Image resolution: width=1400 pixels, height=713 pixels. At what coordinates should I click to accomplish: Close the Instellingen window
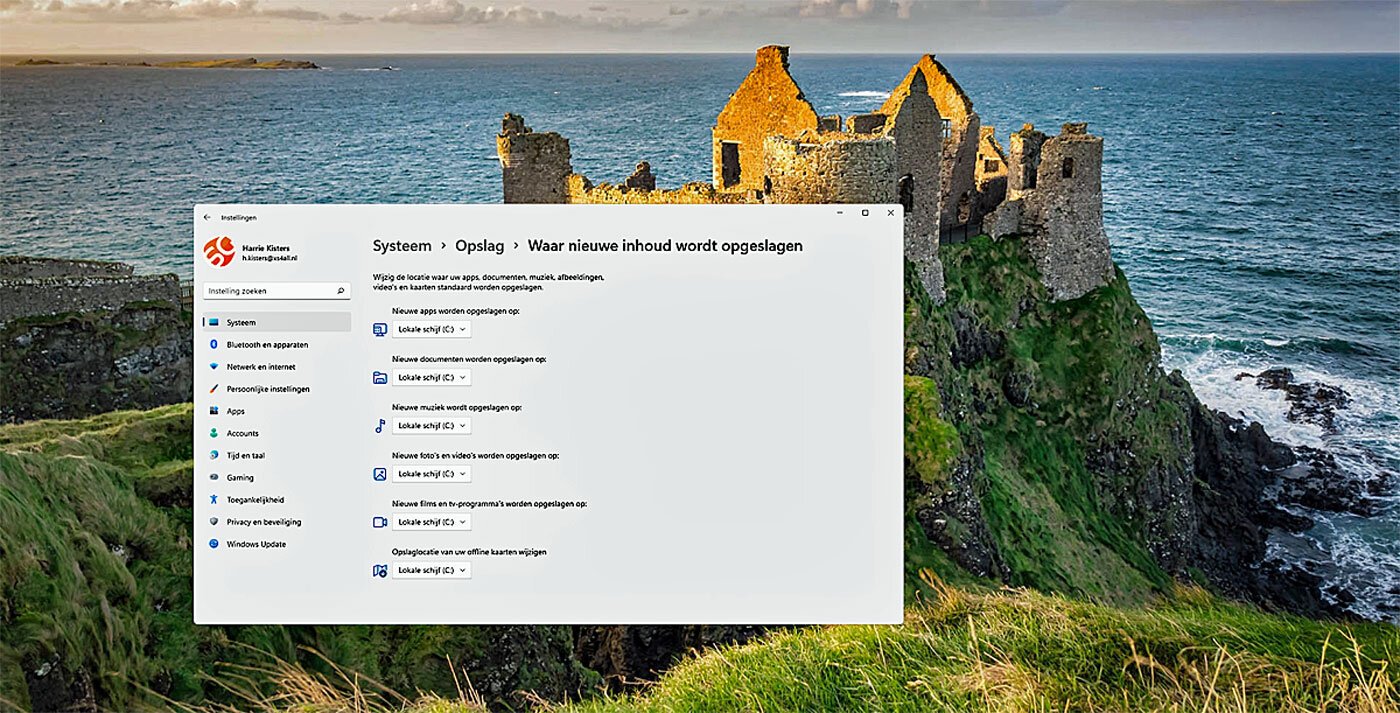tap(889, 213)
